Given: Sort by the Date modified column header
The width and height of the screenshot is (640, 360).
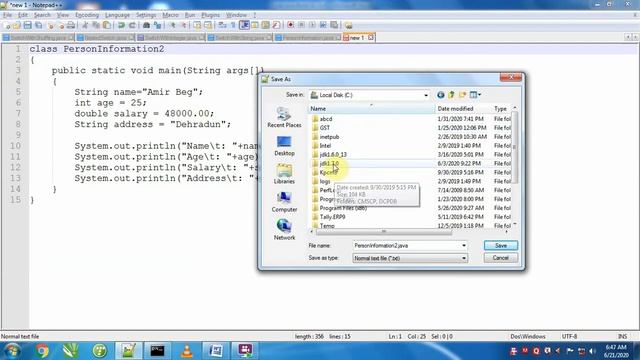Looking at the screenshot, I should tap(463, 109).
